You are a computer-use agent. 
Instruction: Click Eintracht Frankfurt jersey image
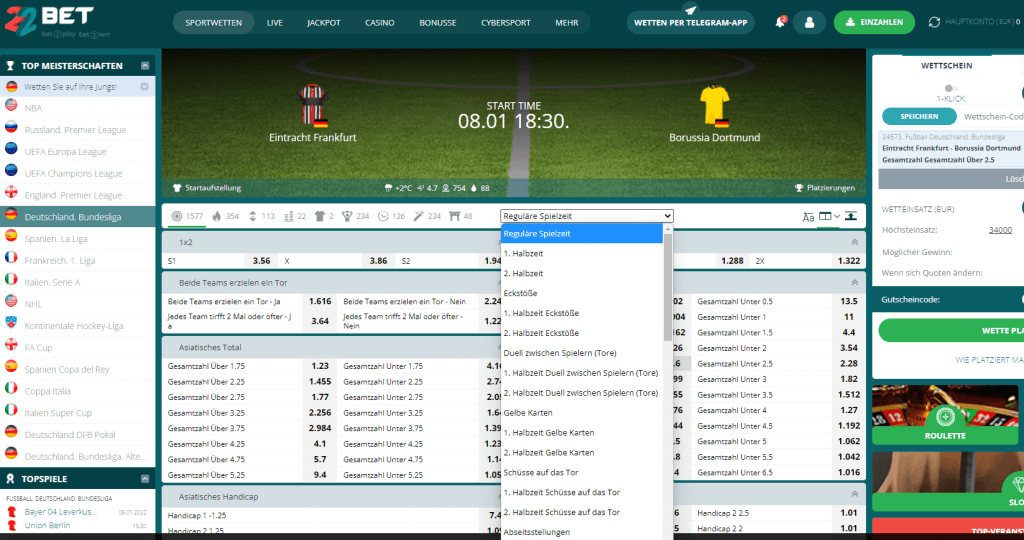pyautogui.click(x=313, y=106)
